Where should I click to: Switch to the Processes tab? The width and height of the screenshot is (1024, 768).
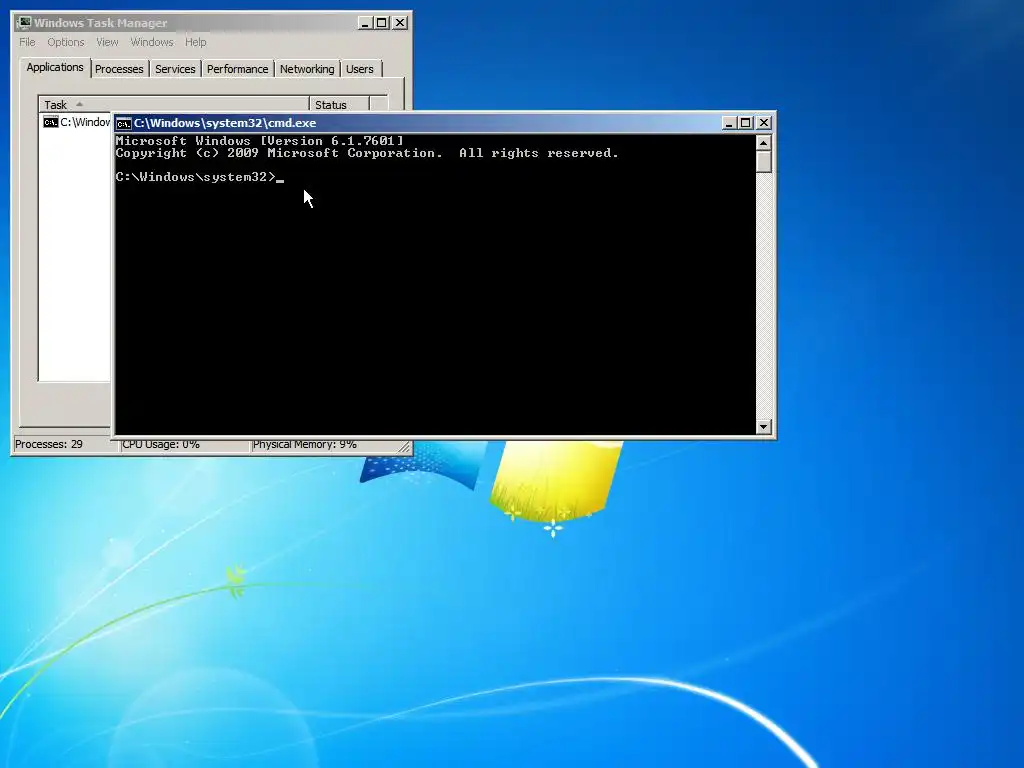pyautogui.click(x=119, y=69)
